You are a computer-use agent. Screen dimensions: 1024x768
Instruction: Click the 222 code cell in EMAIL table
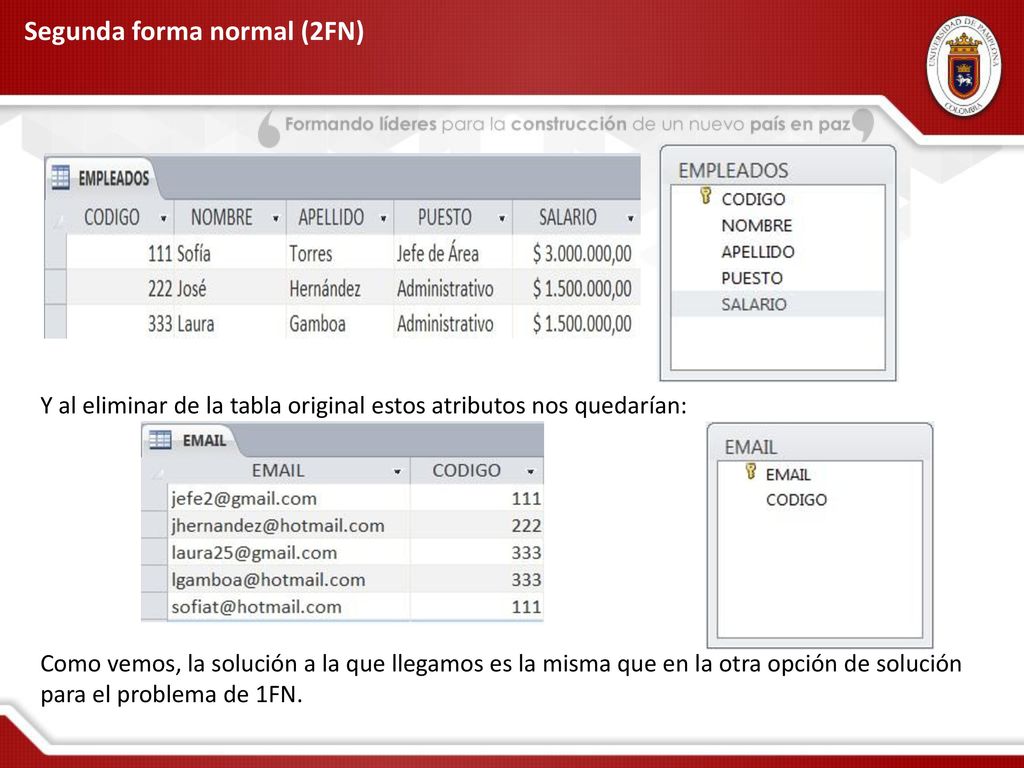coord(477,525)
